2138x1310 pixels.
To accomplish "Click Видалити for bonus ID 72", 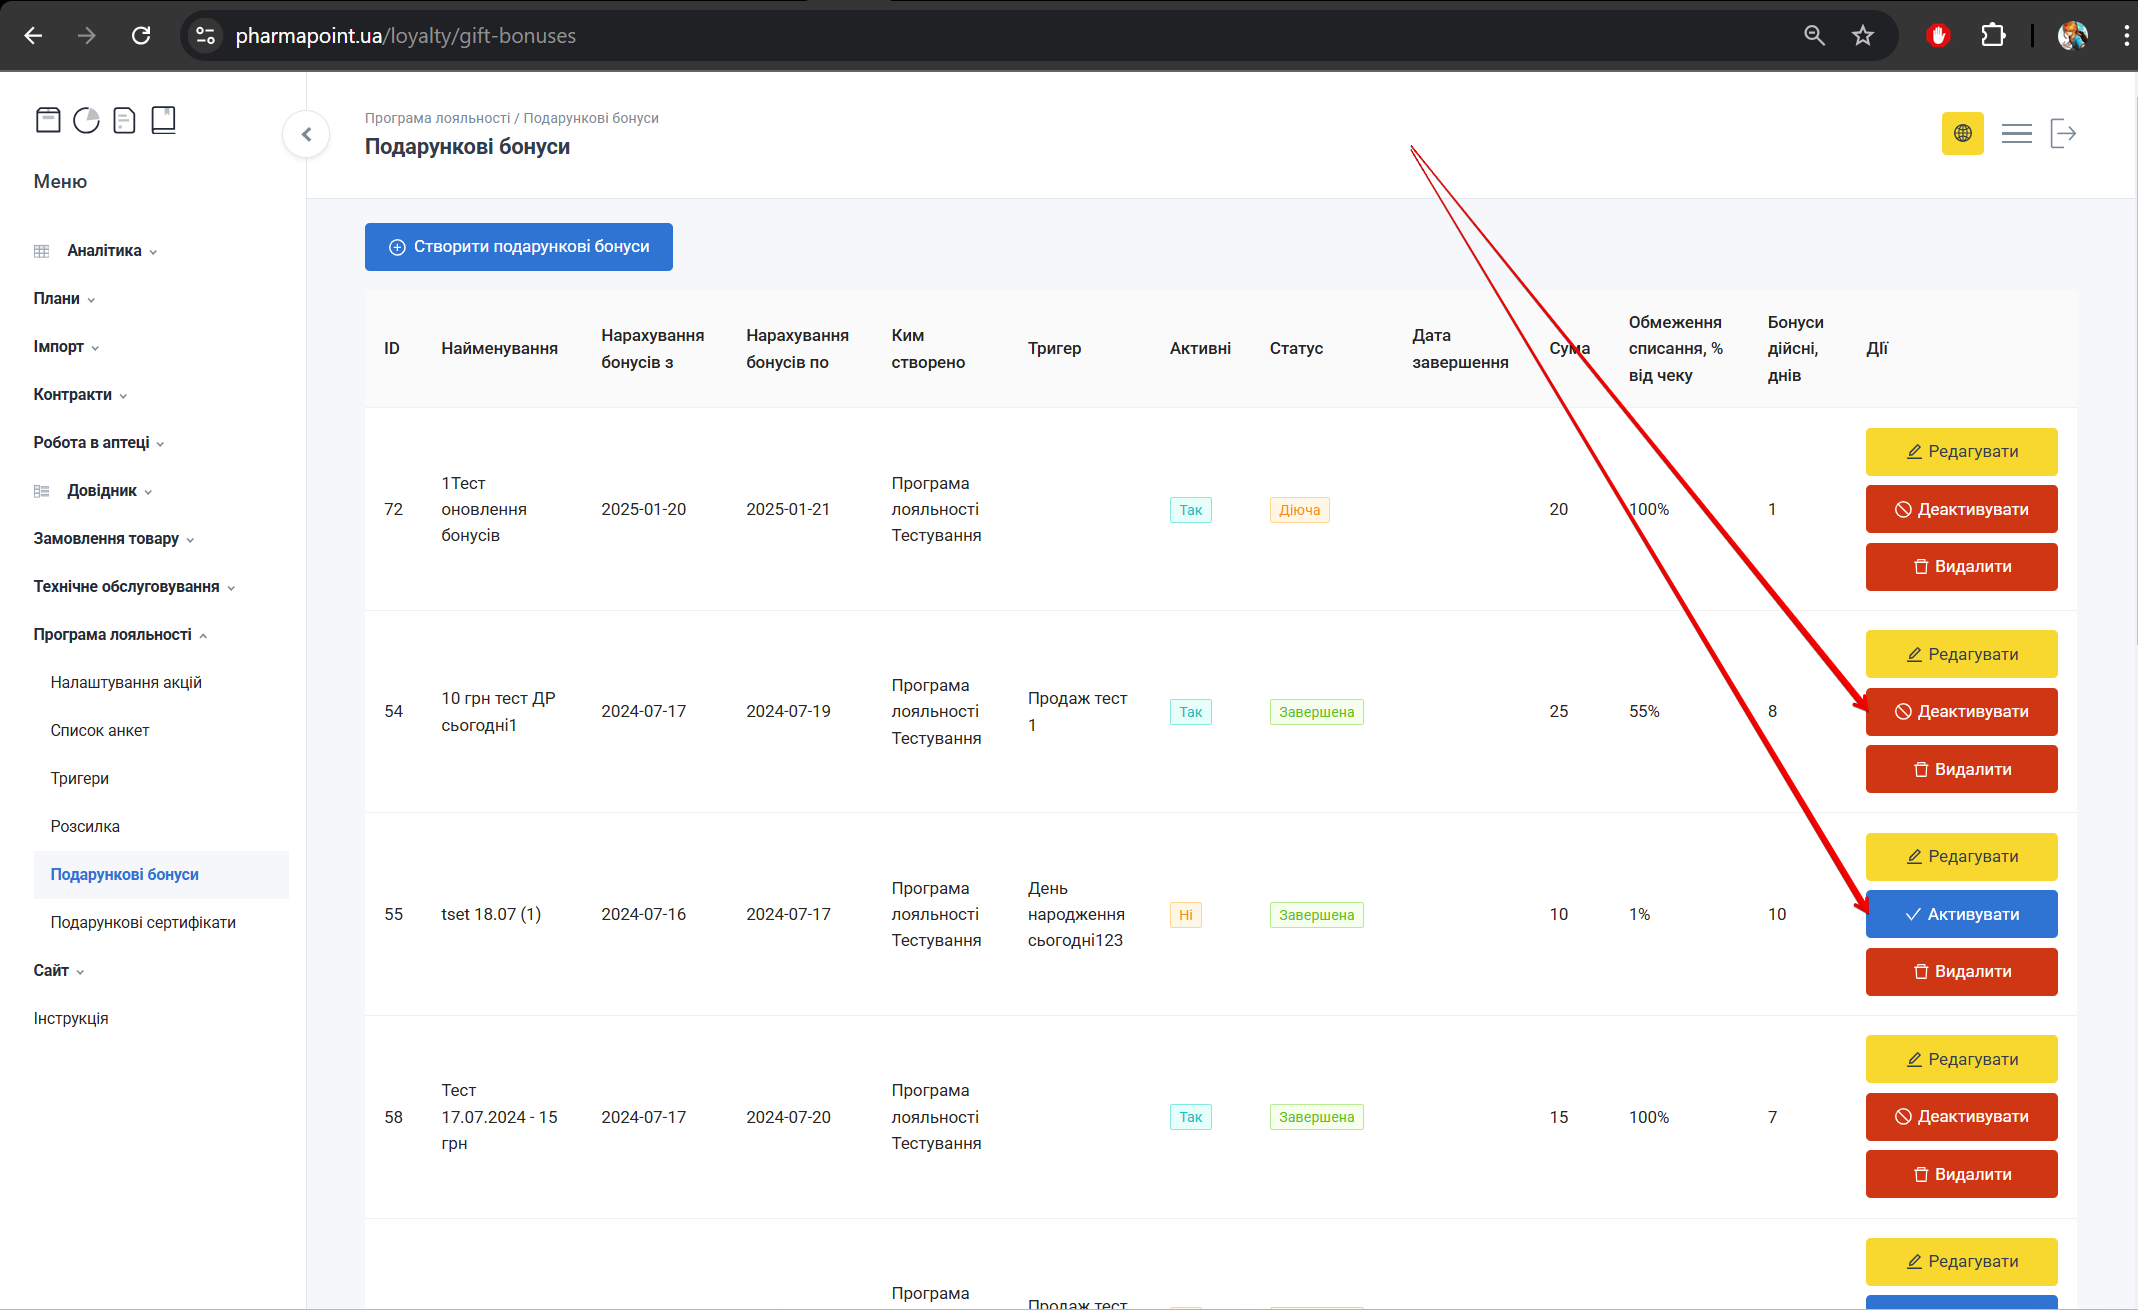I will [1961, 567].
